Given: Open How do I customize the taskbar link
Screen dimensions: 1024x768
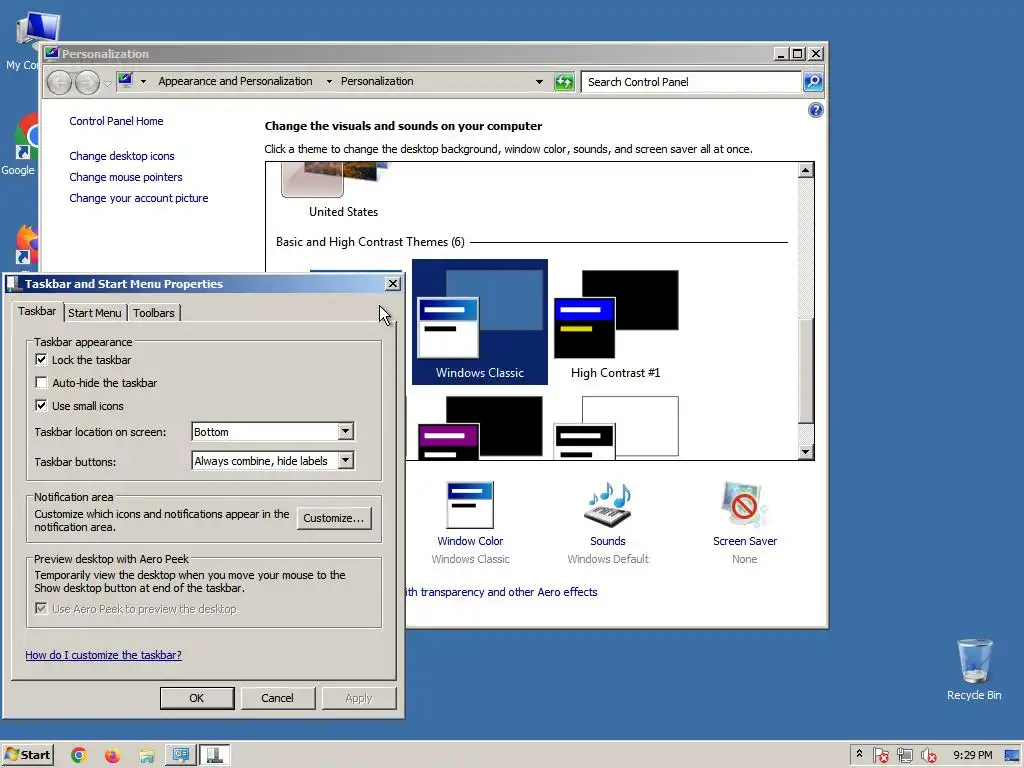Looking at the screenshot, I should (x=103, y=655).
